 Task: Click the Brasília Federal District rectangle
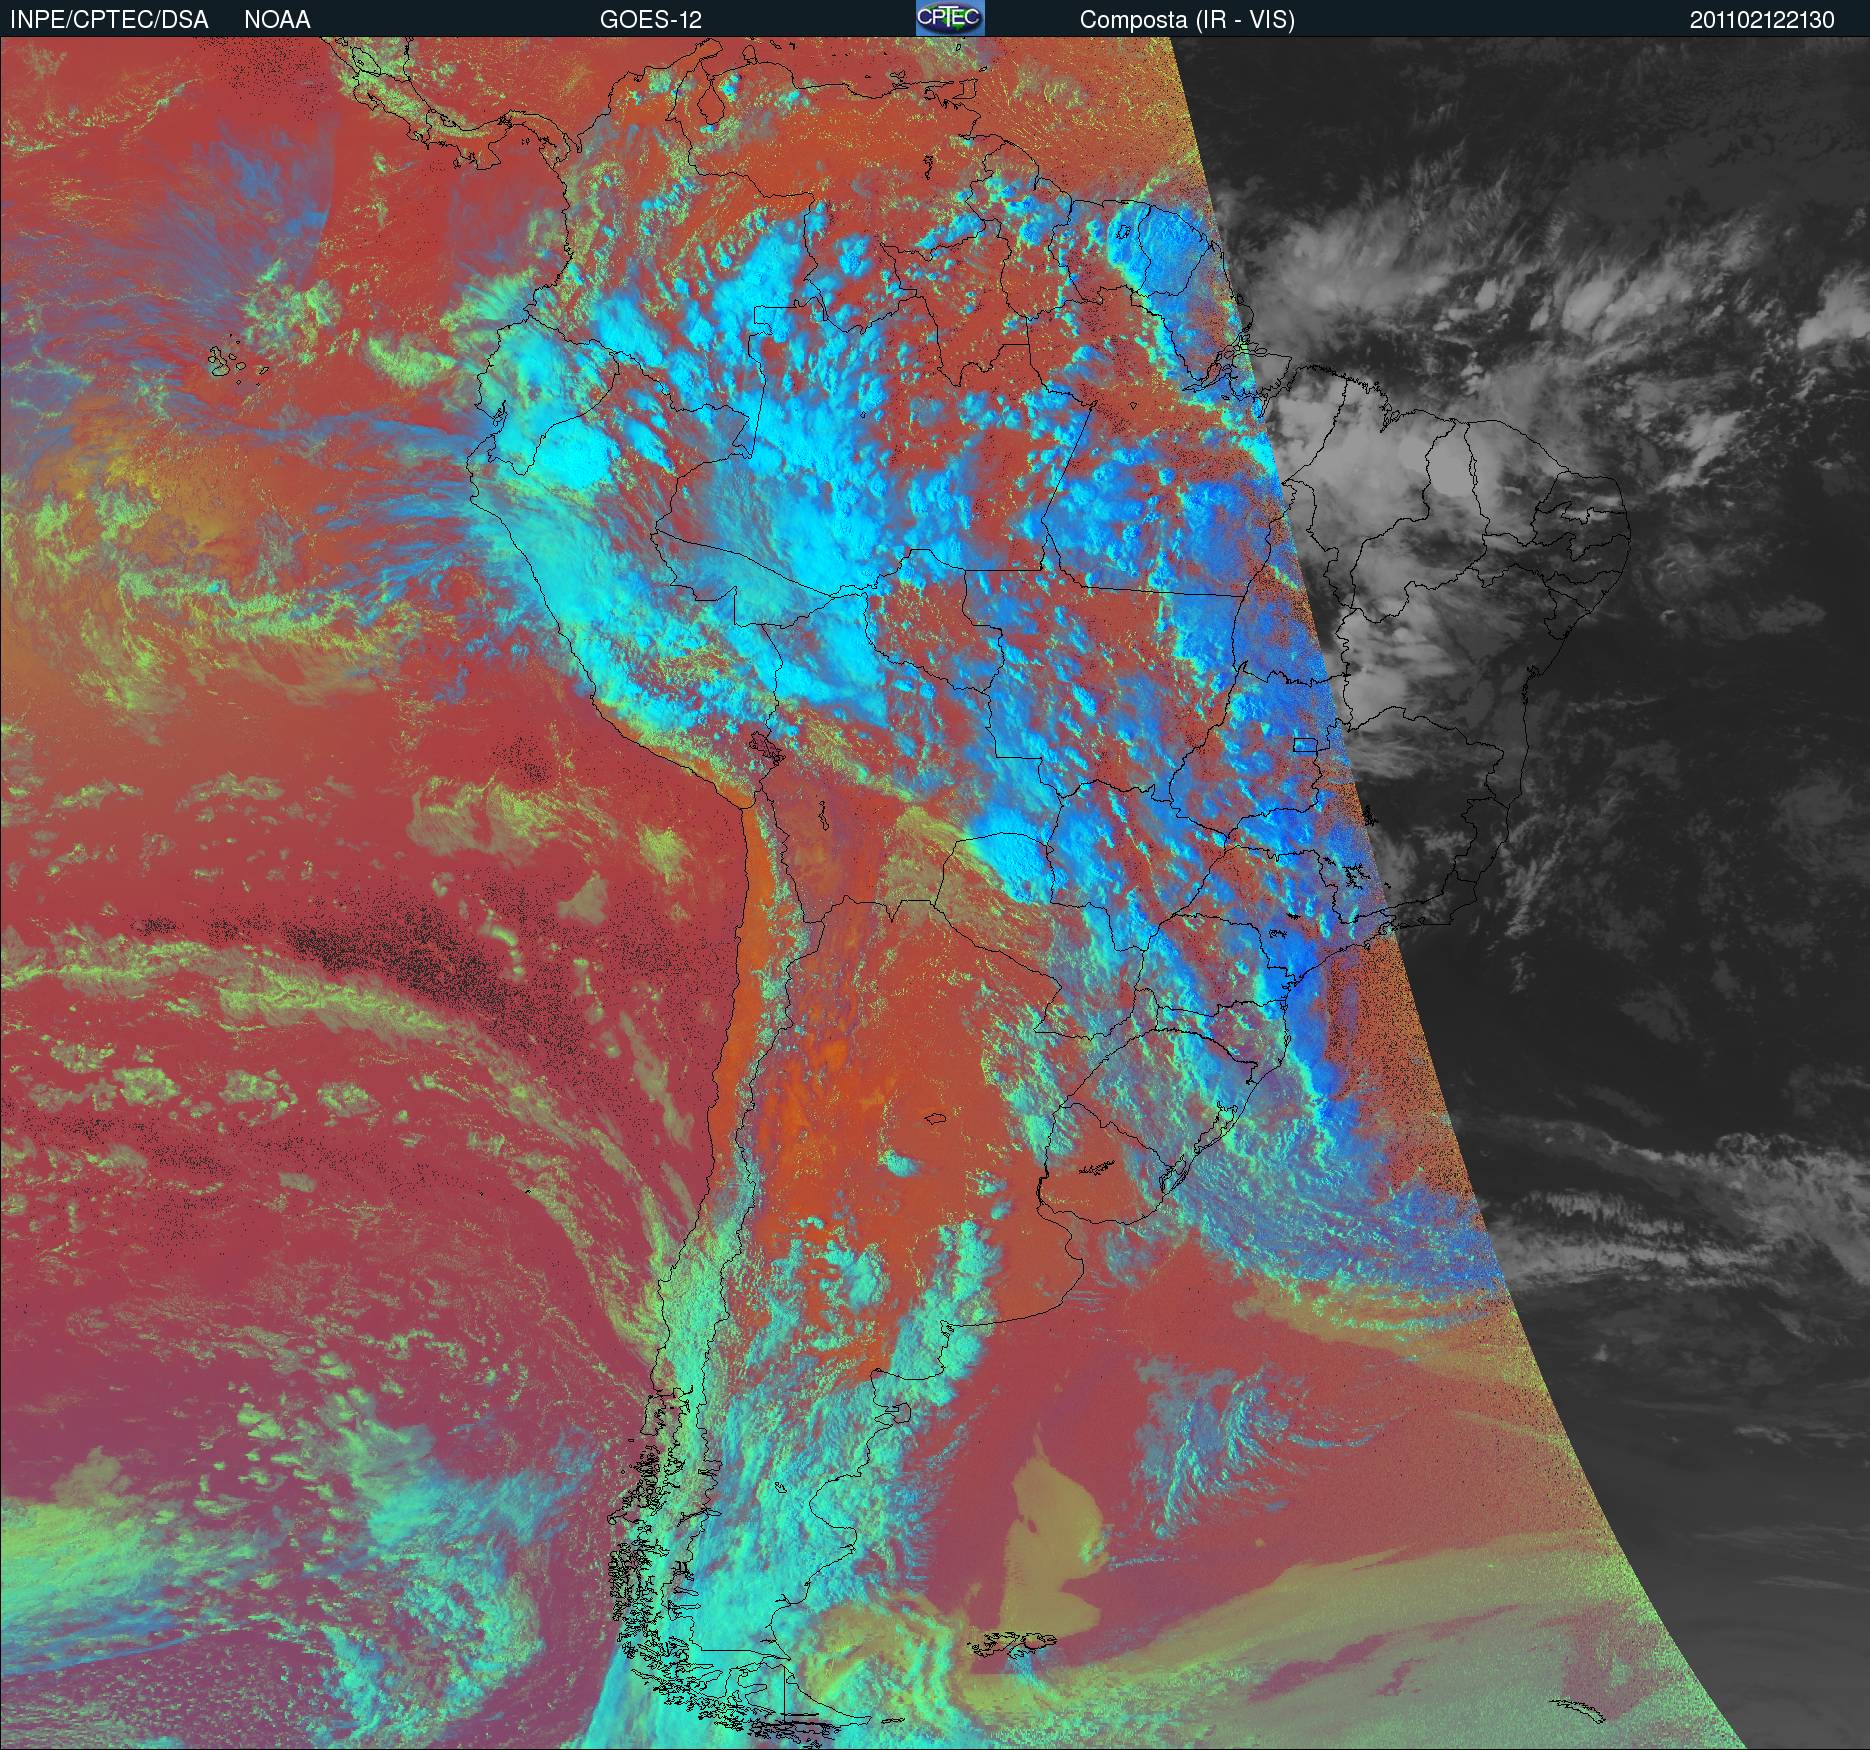[x=1304, y=744]
